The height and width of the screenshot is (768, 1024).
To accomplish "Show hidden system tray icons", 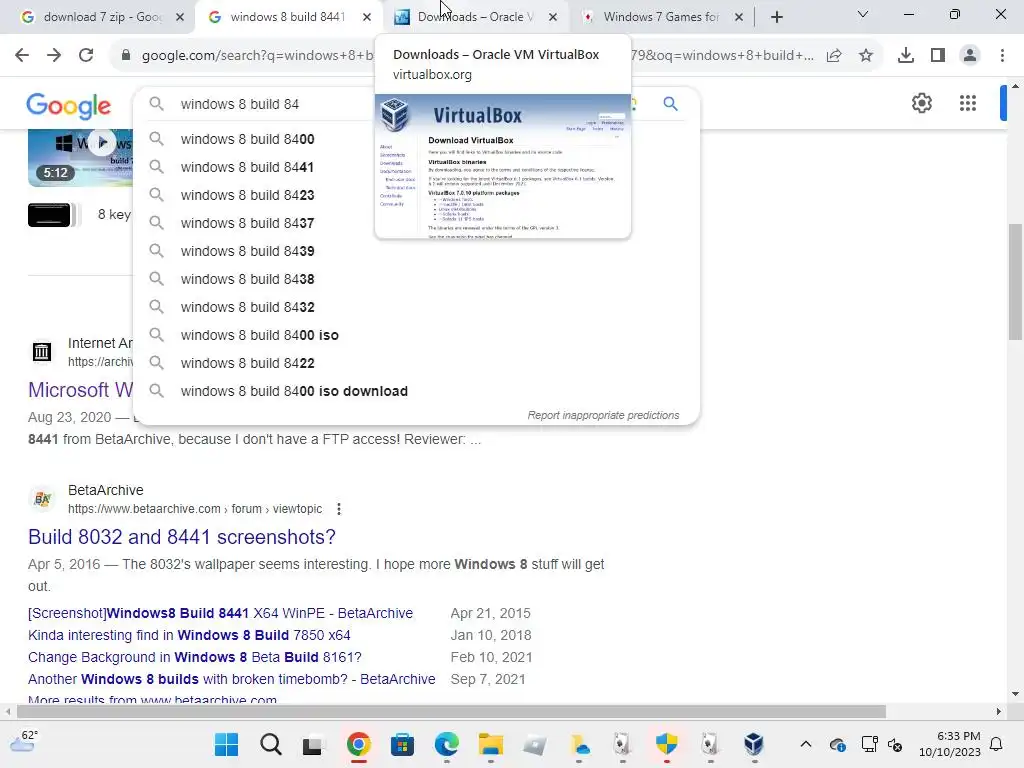I will point(806,744).
